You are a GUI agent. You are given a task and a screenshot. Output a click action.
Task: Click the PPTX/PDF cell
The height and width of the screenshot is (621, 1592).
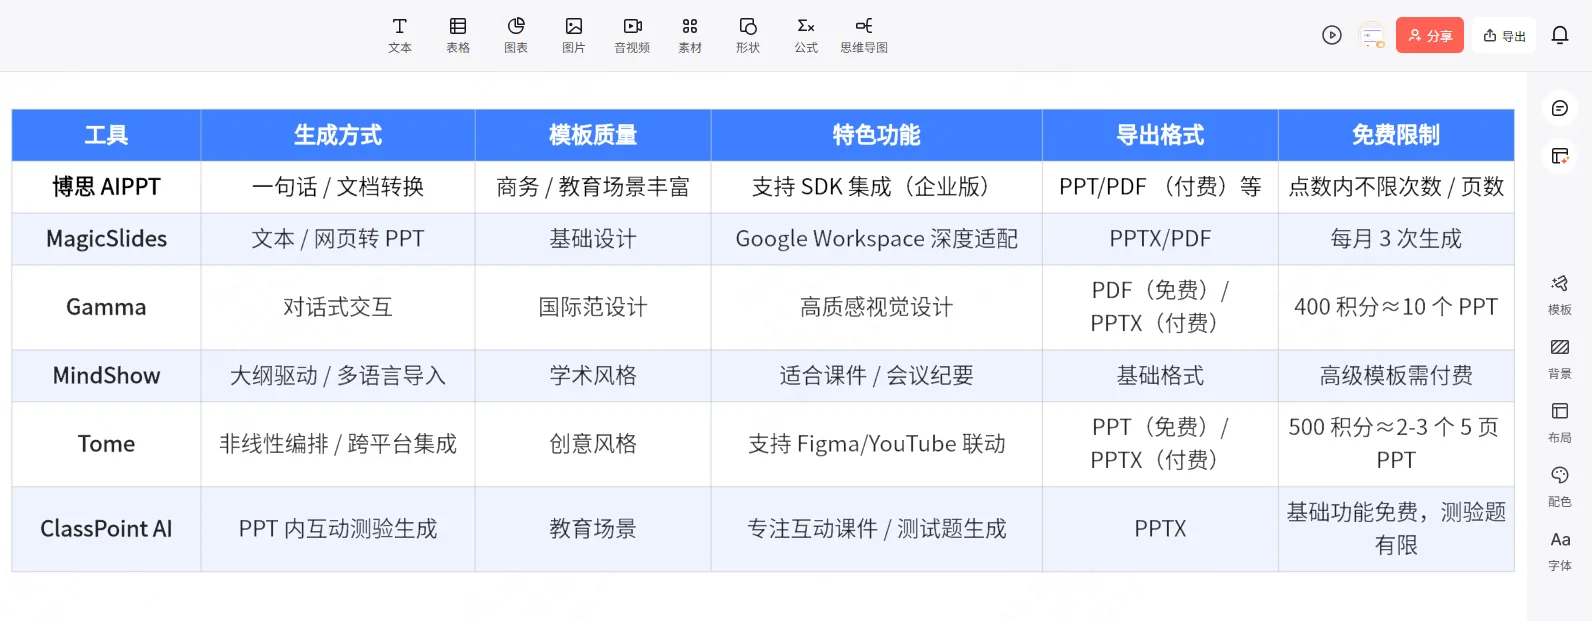coord(1160,239)
